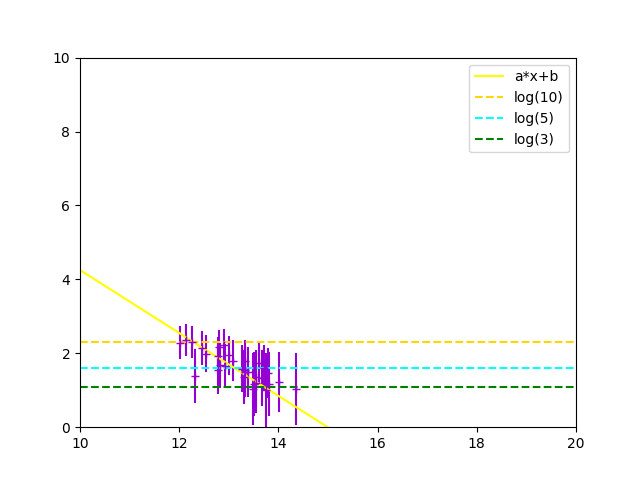
Task: Click the cyan dashed legend line sample
Action: [489, 118]
